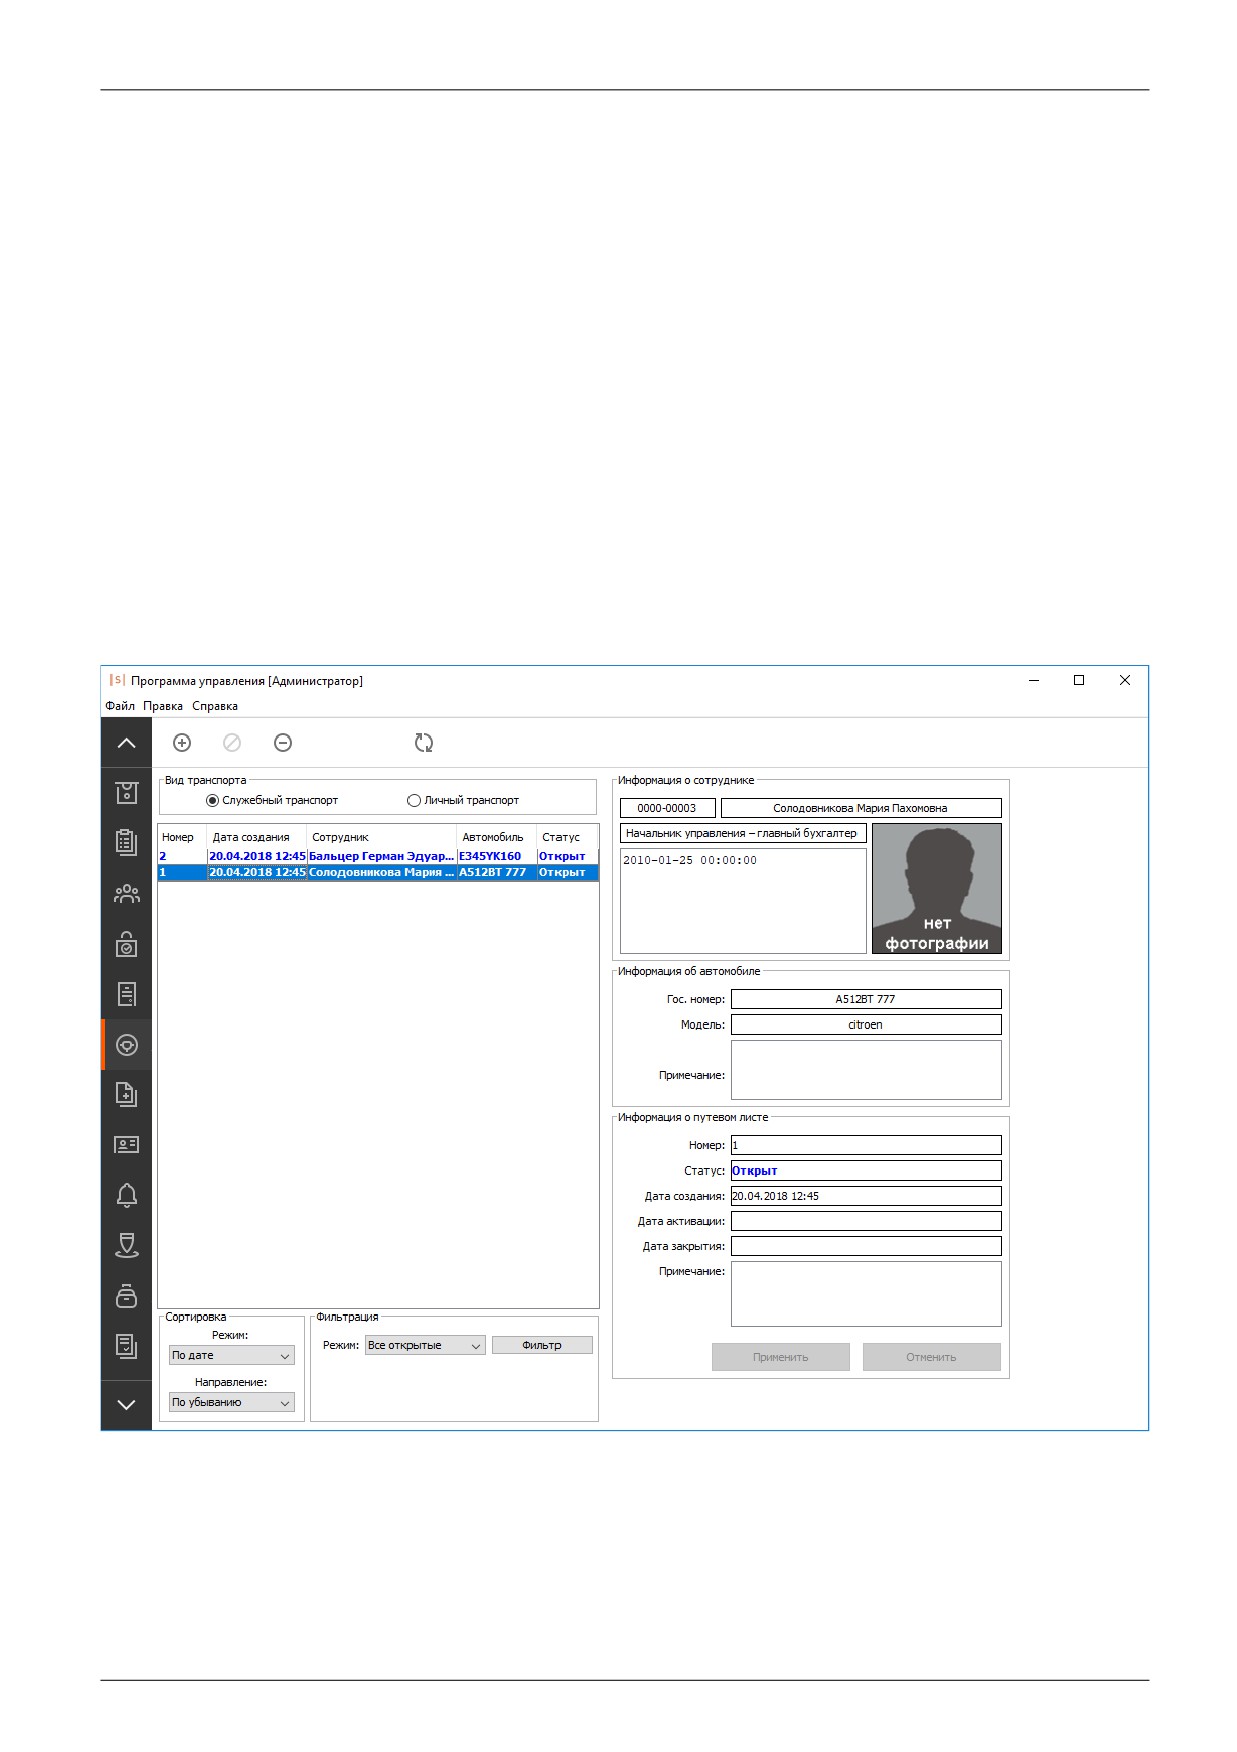Open the Справка menu
This screenshot has height=1752, width=1237.
[215, 706]
